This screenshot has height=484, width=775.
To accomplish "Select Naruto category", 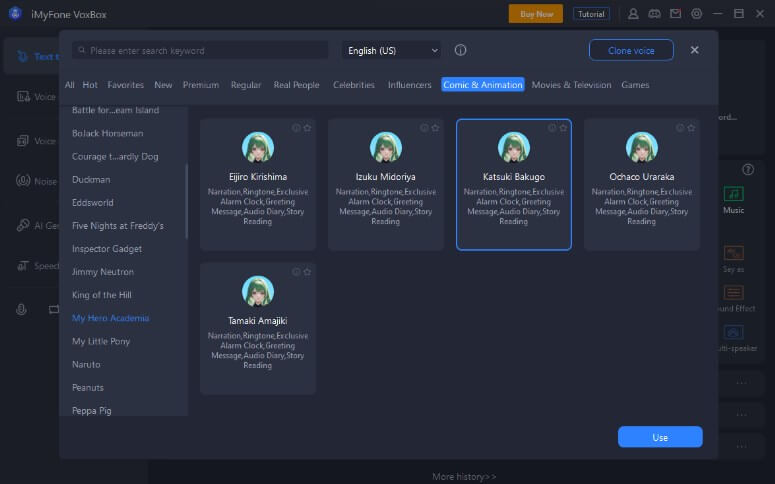I will pos(86,364).
